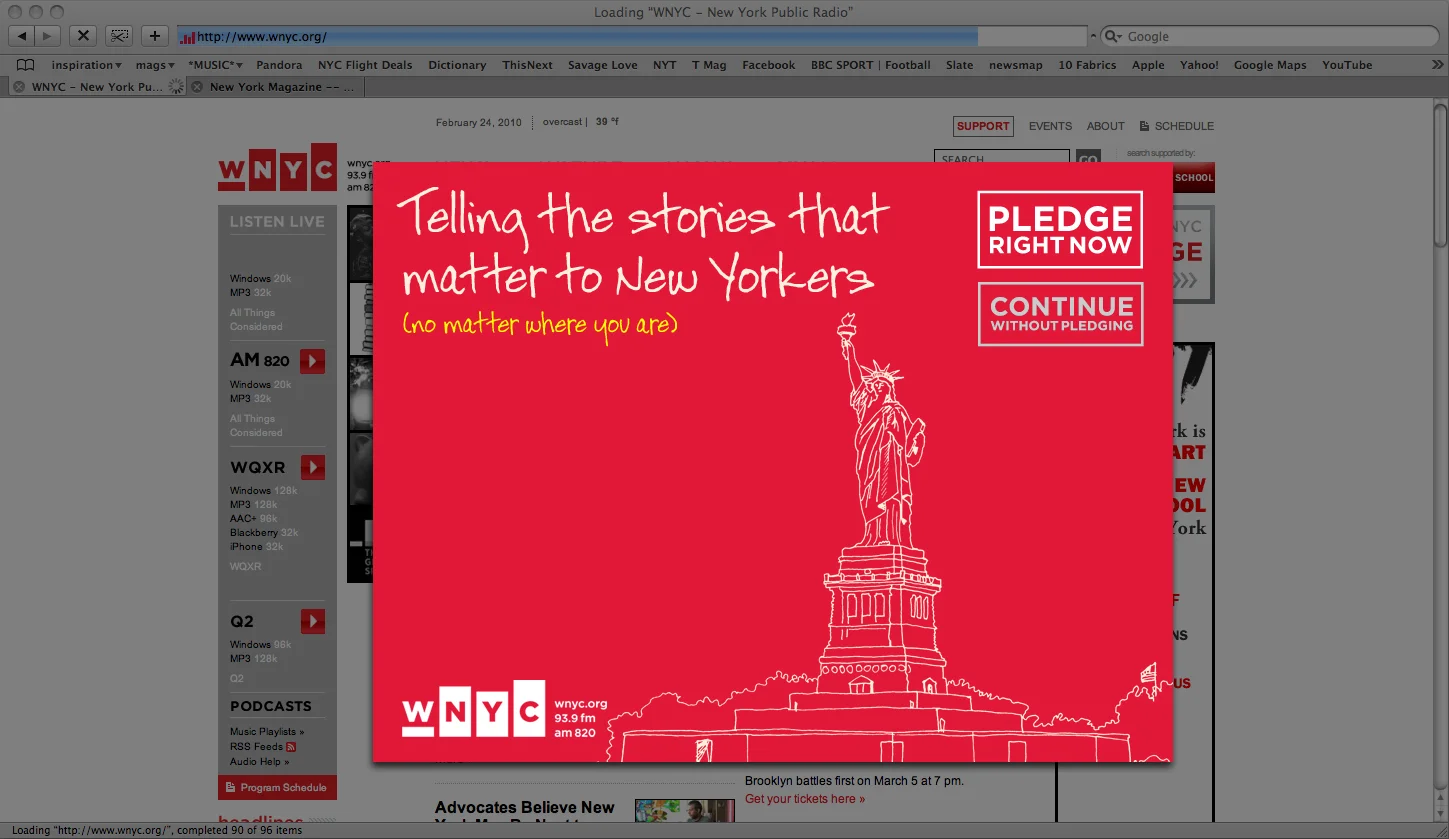Image resolution: width=1449 pixels, height=839 pixels.
Task: Click the Program Schedule page icon
Action: [230, 788]
